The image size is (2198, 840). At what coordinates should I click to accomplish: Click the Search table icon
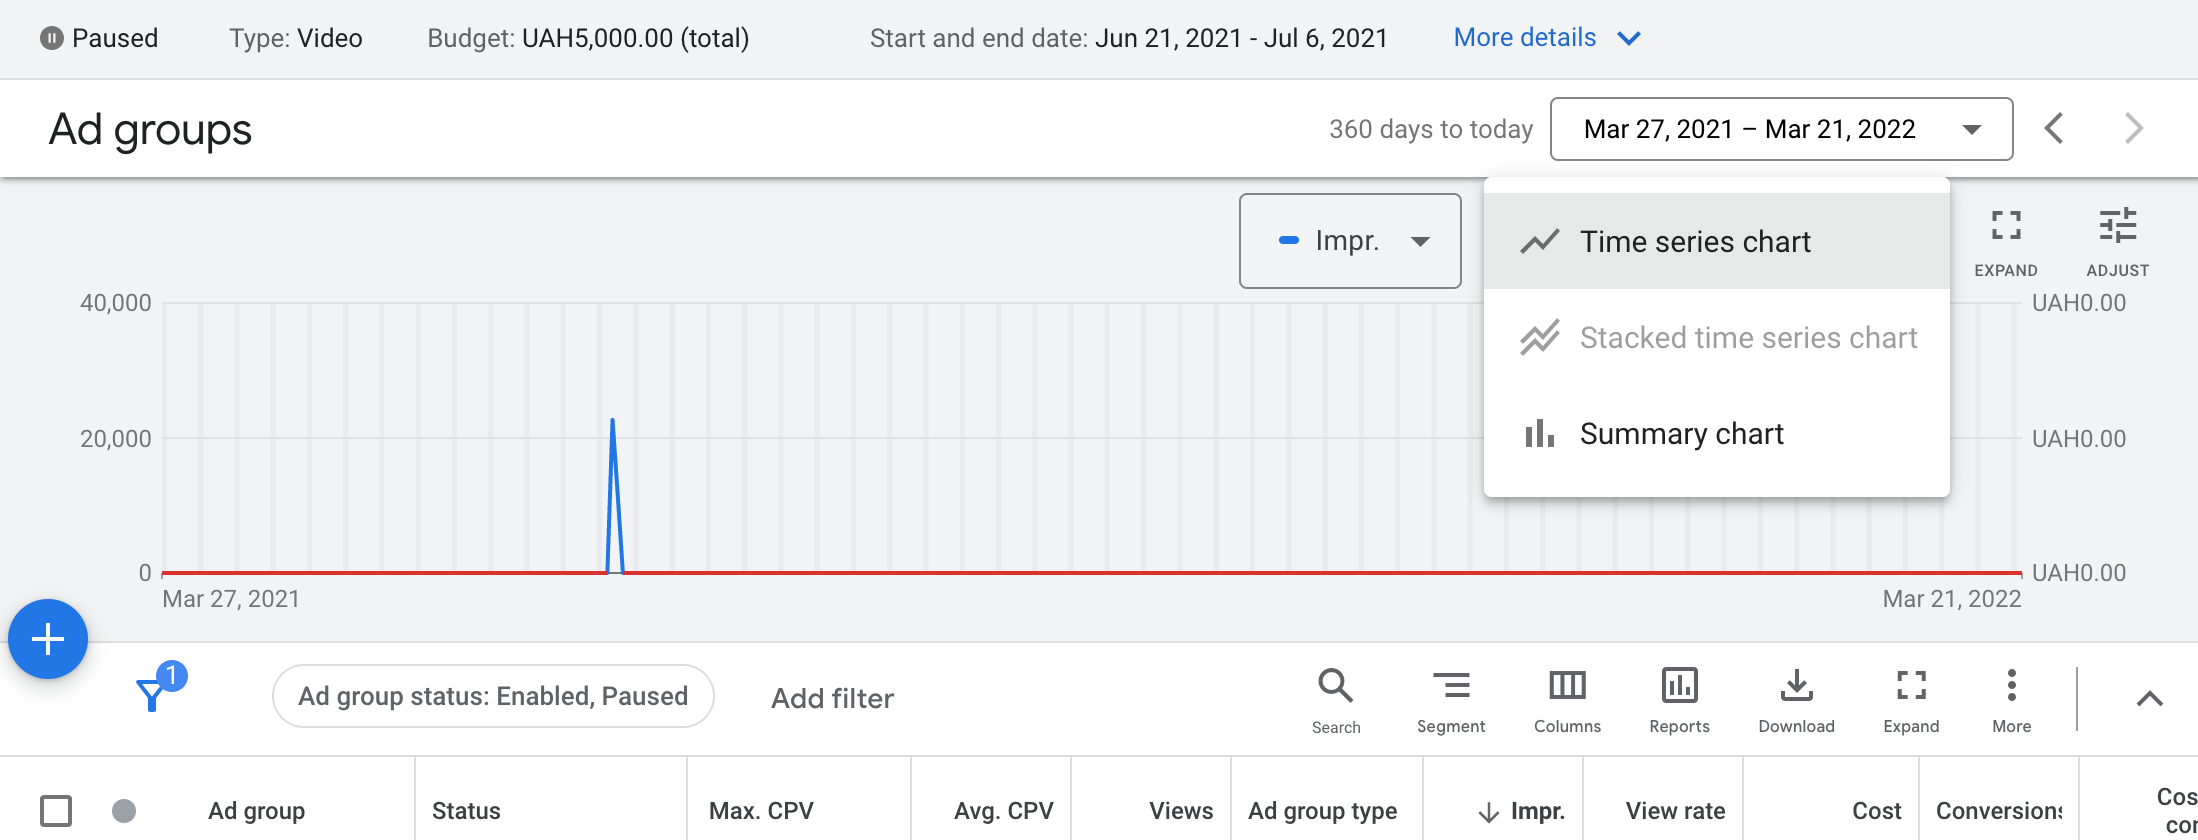(1336, 699)
